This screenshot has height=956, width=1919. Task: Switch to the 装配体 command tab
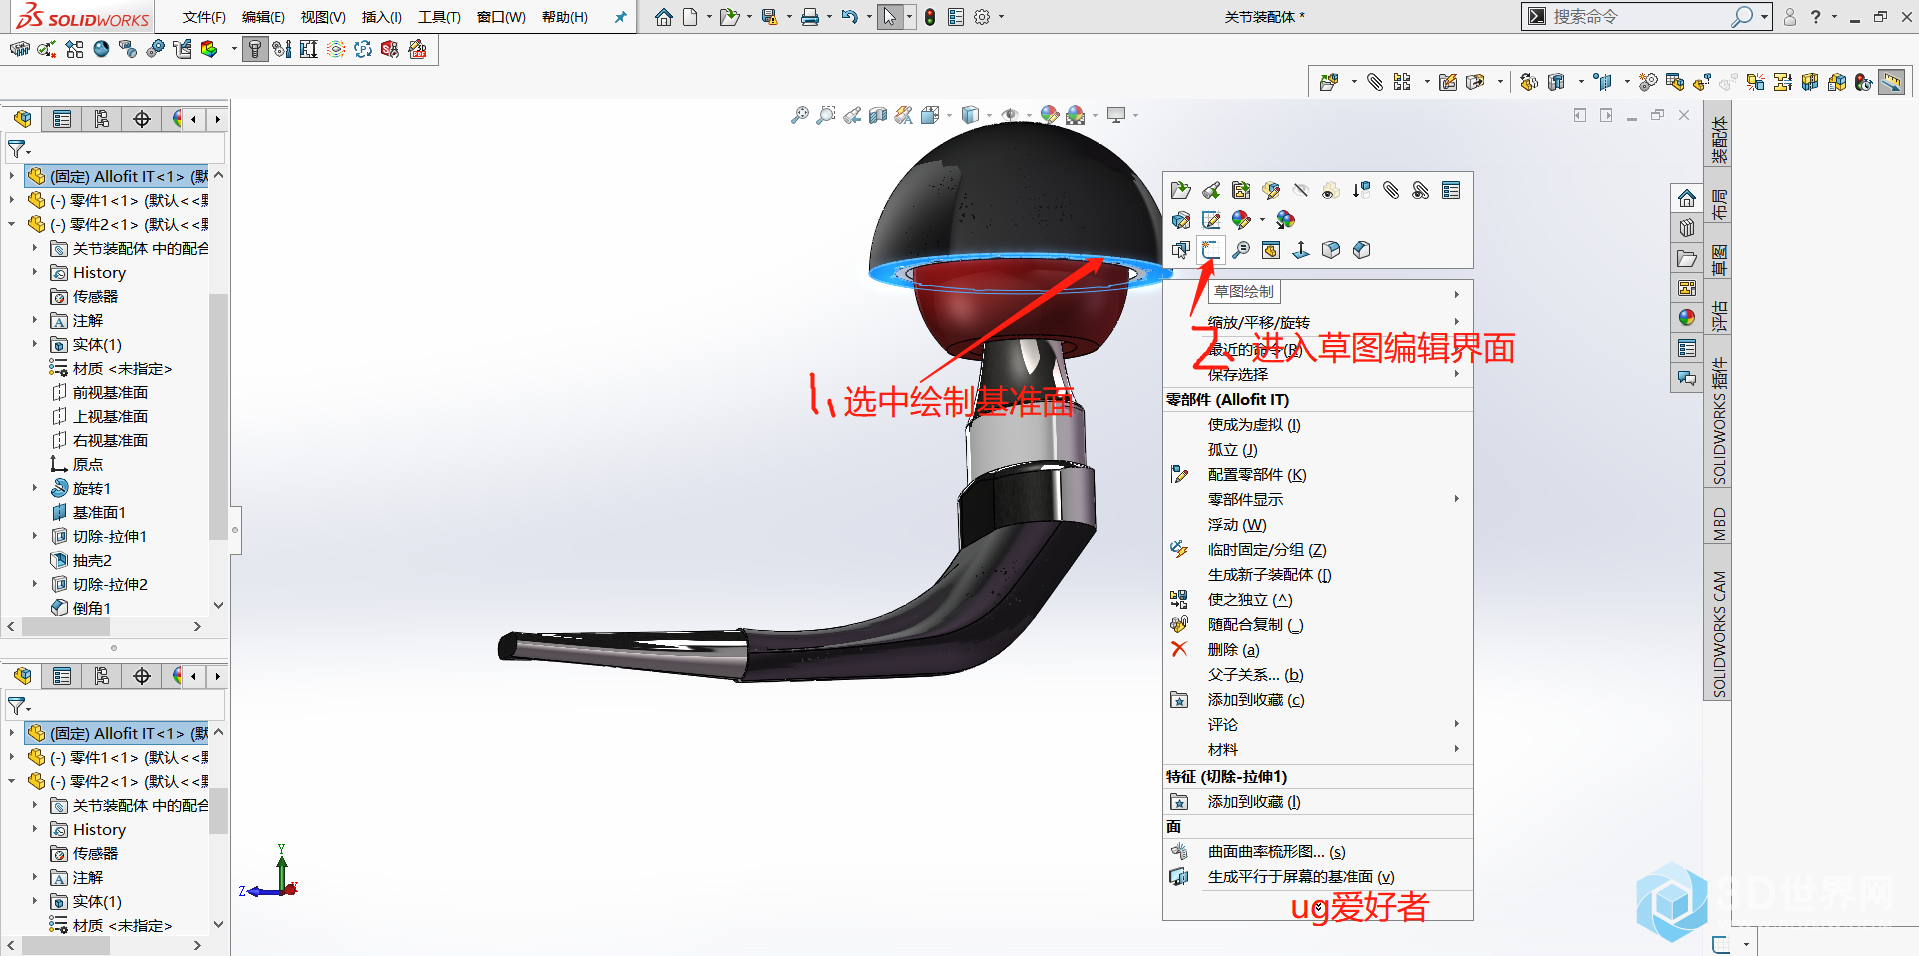(1718, 139)
